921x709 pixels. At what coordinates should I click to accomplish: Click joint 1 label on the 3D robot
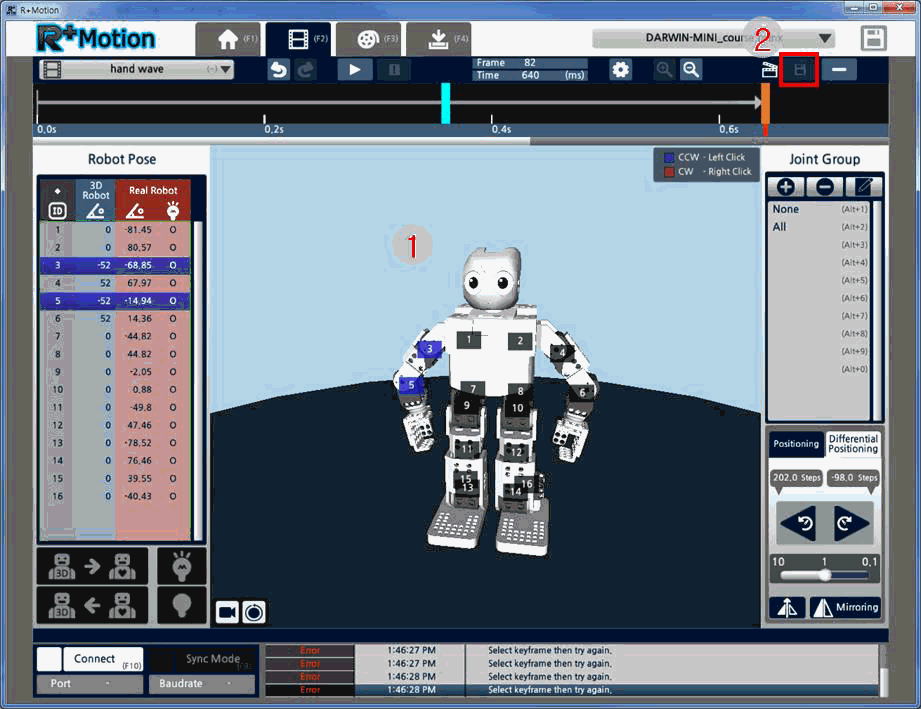[x=469, y=339]
